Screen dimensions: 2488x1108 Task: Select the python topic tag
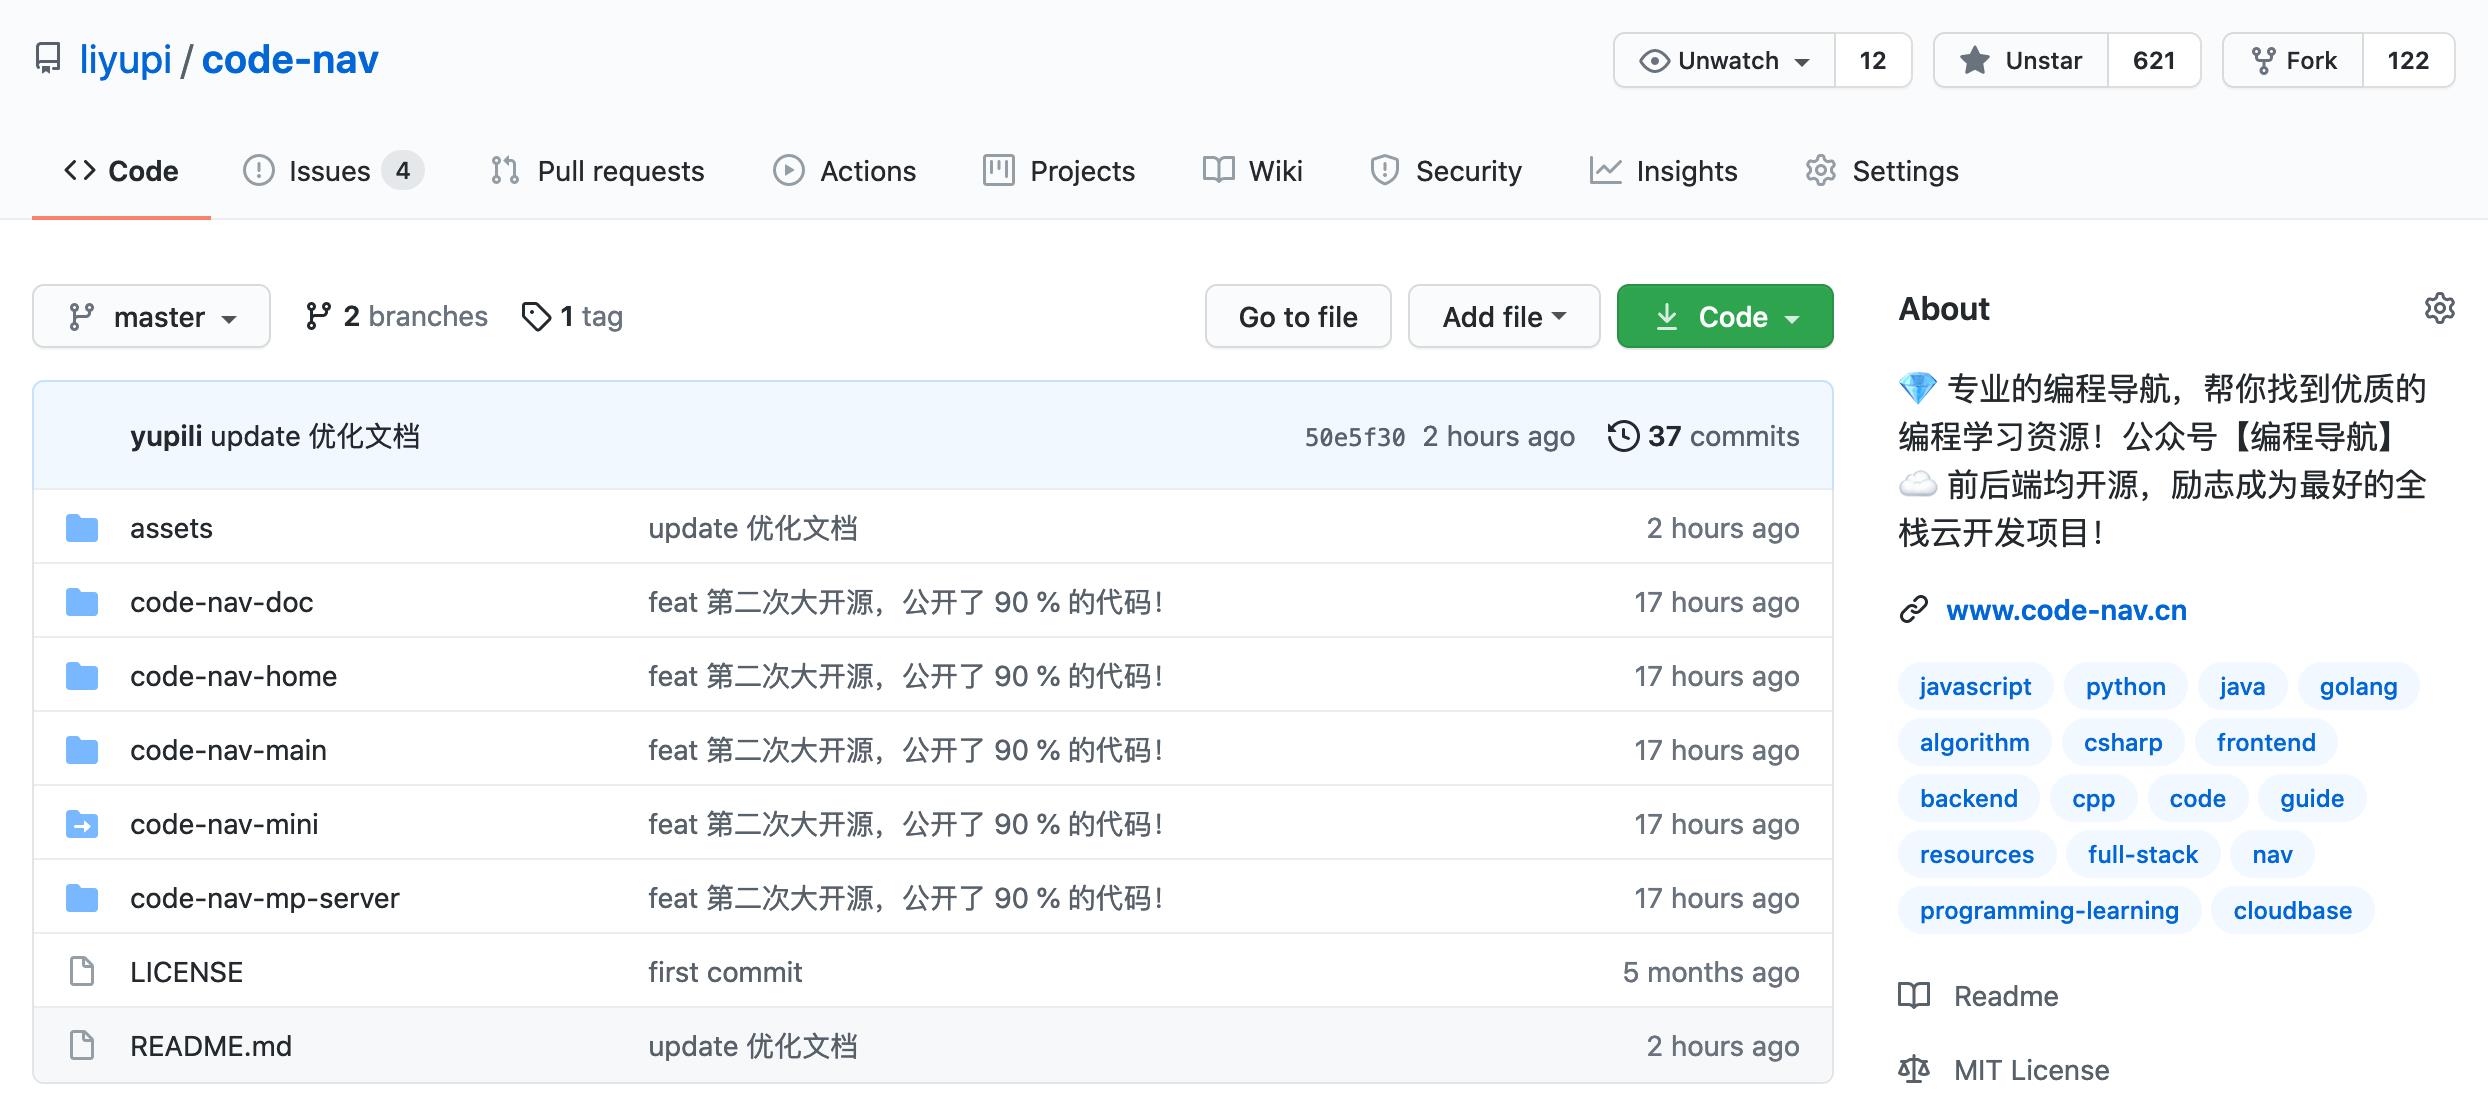(x=2125, y=686)
